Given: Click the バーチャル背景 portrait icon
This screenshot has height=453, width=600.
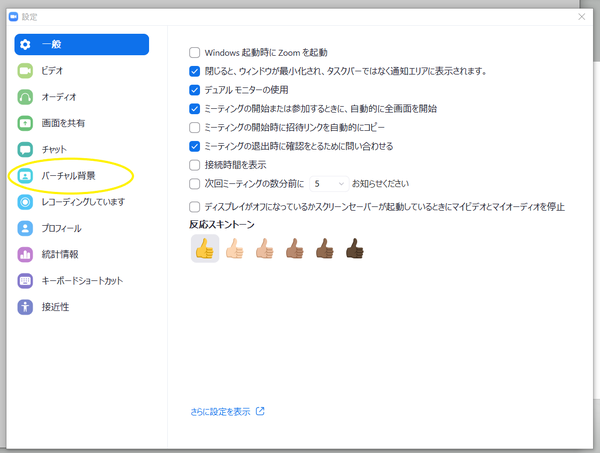Looking at the screenshot, I should tap(25, 176).
